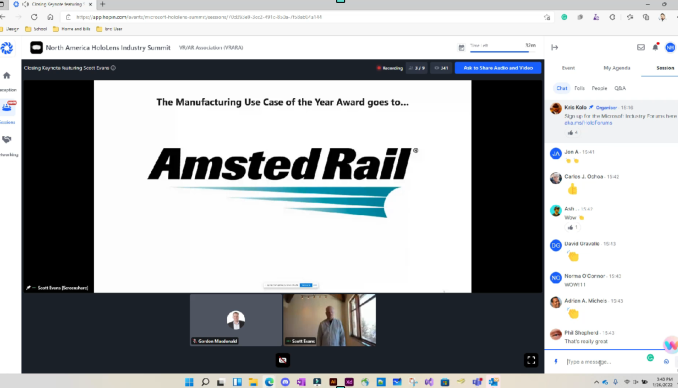Click the browser Home button
The width and height of the screenshot is (678, 388).
(50, 17)
